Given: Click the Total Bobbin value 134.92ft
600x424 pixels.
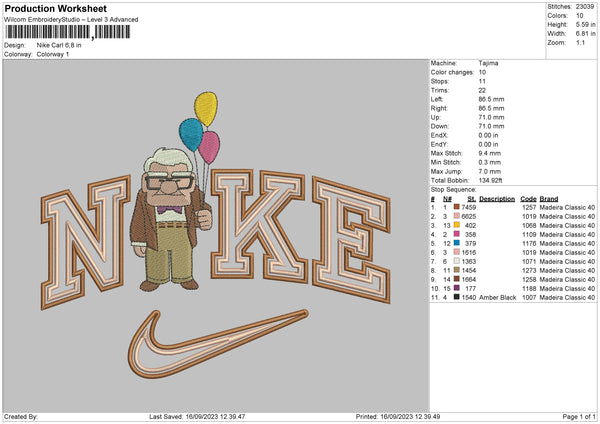Looking at the screenshot, I should [490, 180].
